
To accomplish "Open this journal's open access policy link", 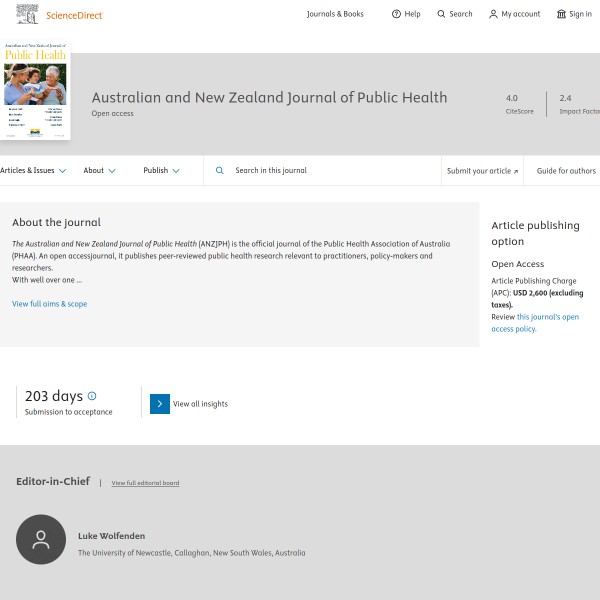I will 535,323.
